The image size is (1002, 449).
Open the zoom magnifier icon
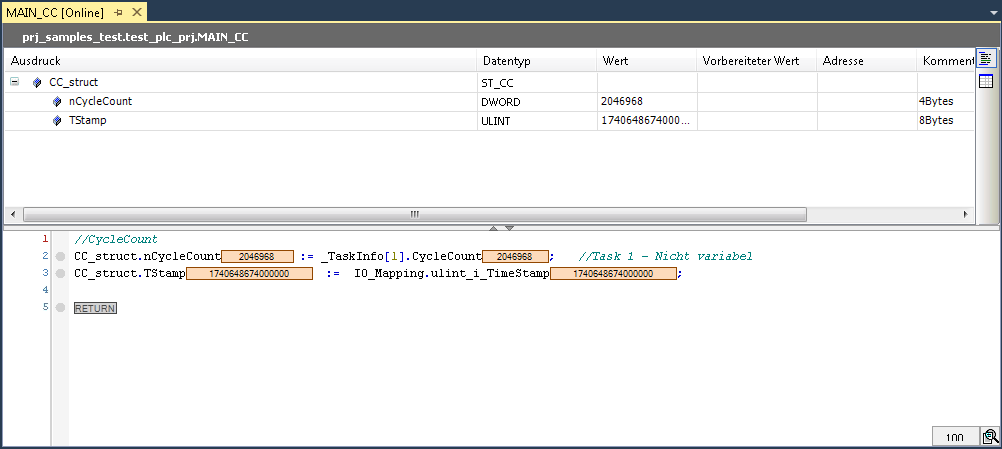coord(990,437)
